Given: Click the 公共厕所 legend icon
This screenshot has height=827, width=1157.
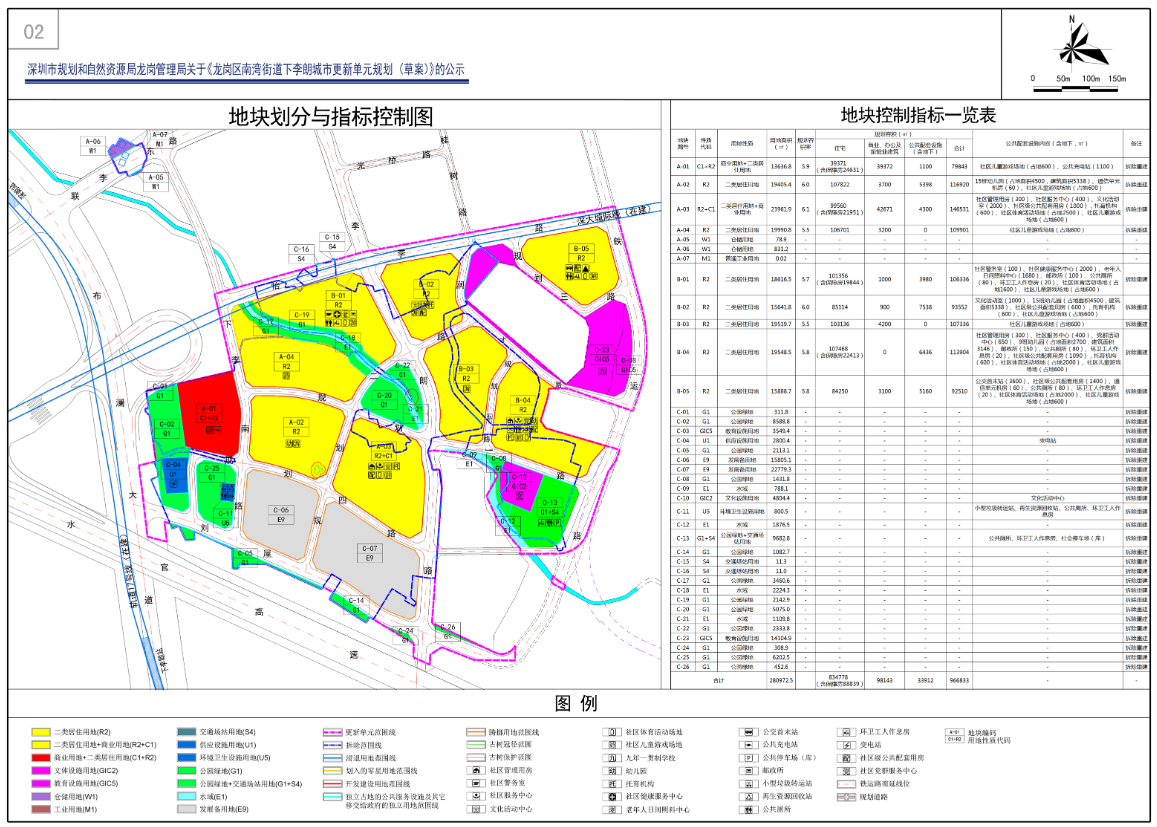Looking at the screenshot, I should [746, 810].
